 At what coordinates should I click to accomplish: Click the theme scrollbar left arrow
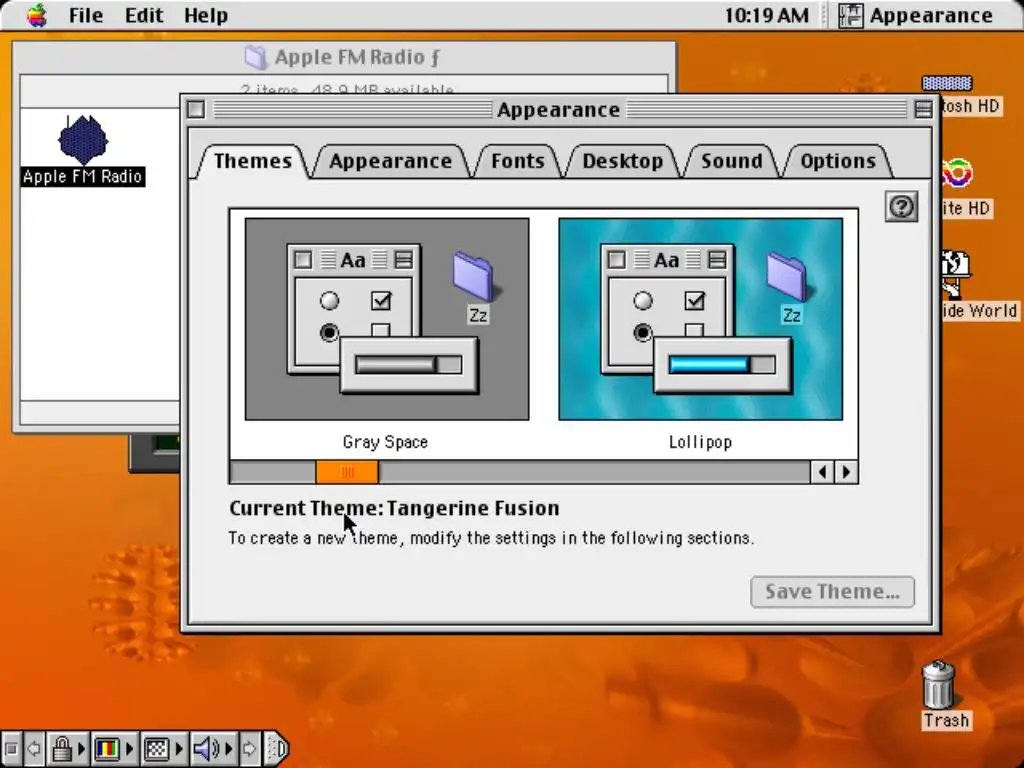pos(822,472)
